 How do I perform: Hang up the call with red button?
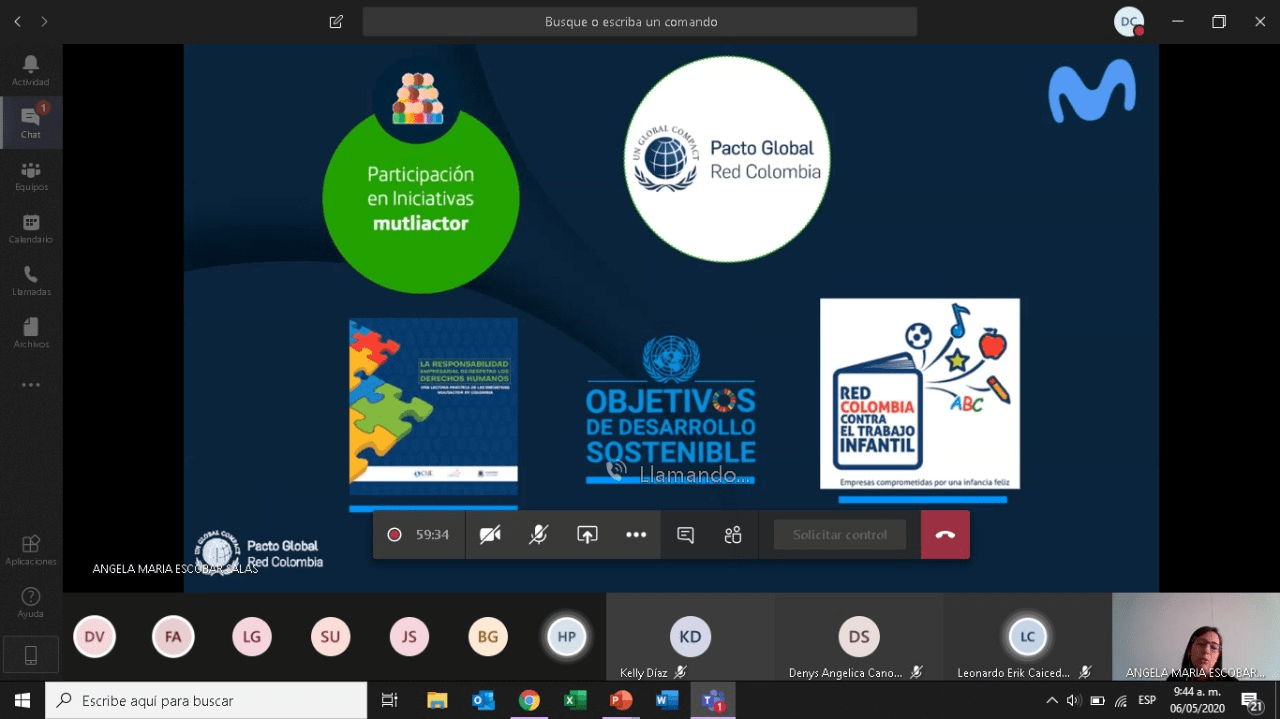point(945,535)
